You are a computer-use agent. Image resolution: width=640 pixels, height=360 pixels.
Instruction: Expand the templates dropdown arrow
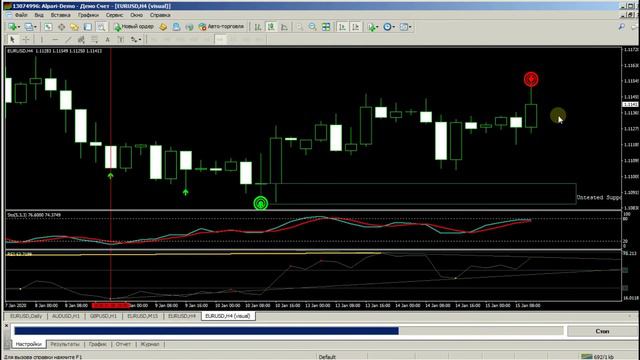[x=410, y=27]
